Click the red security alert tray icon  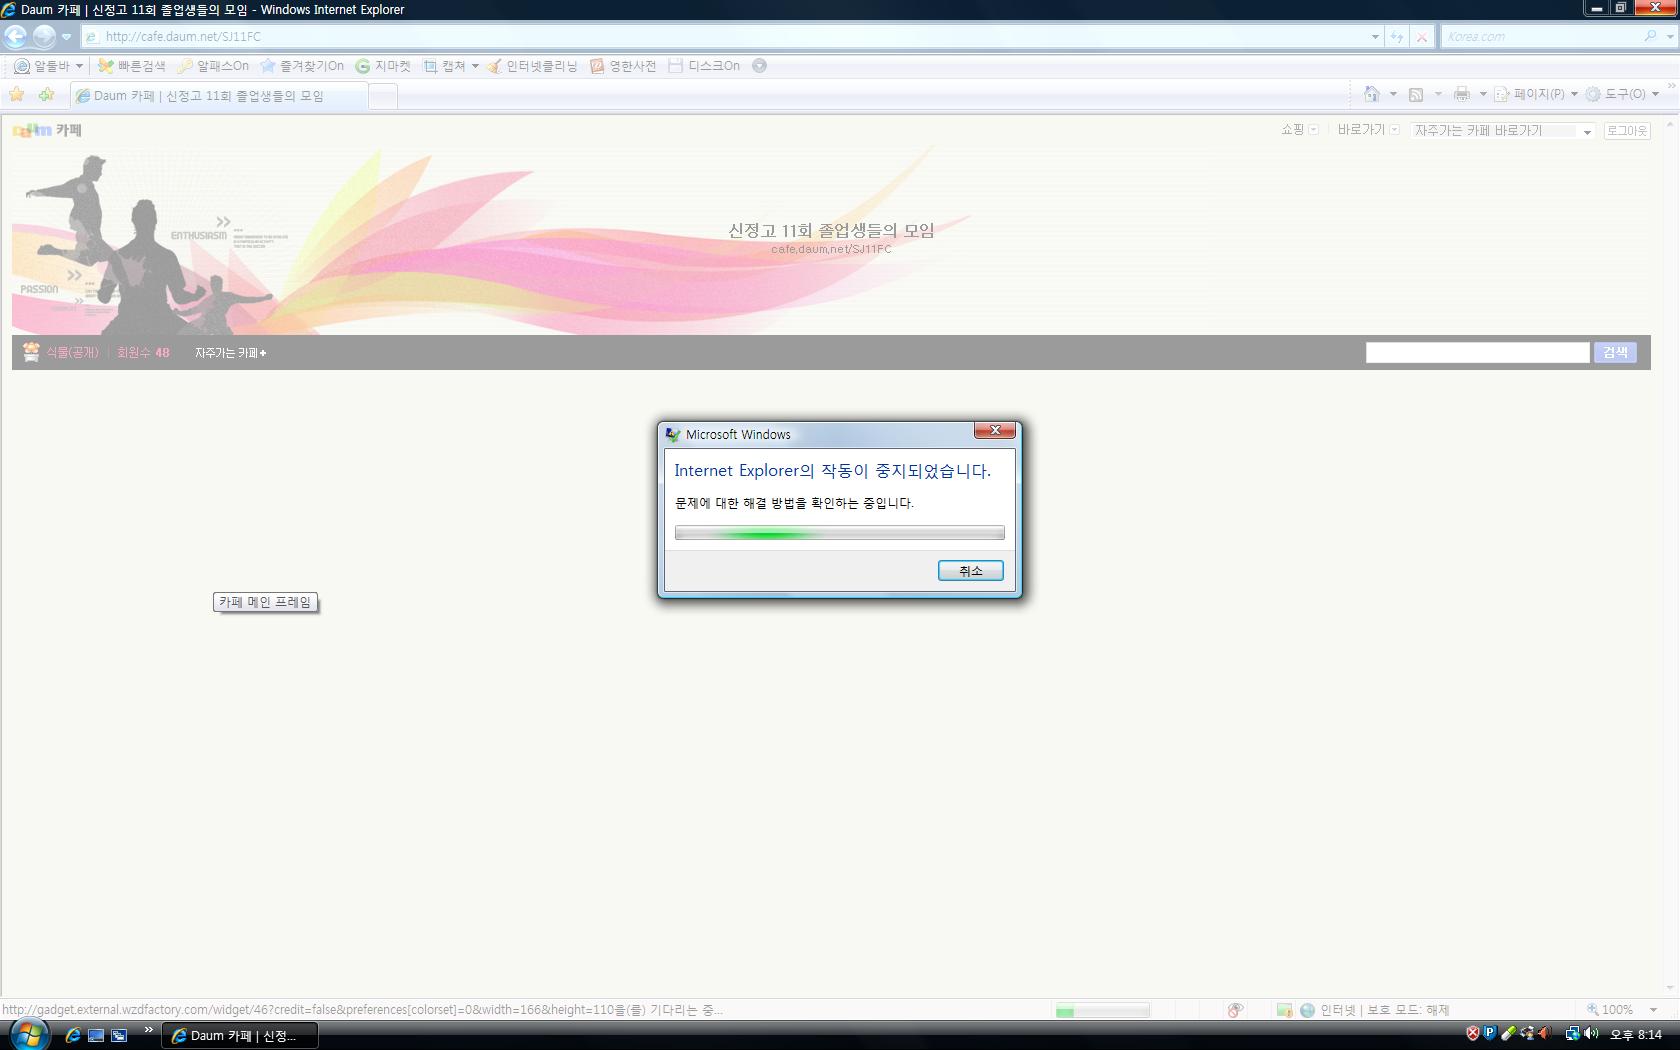[1472, 1033]
